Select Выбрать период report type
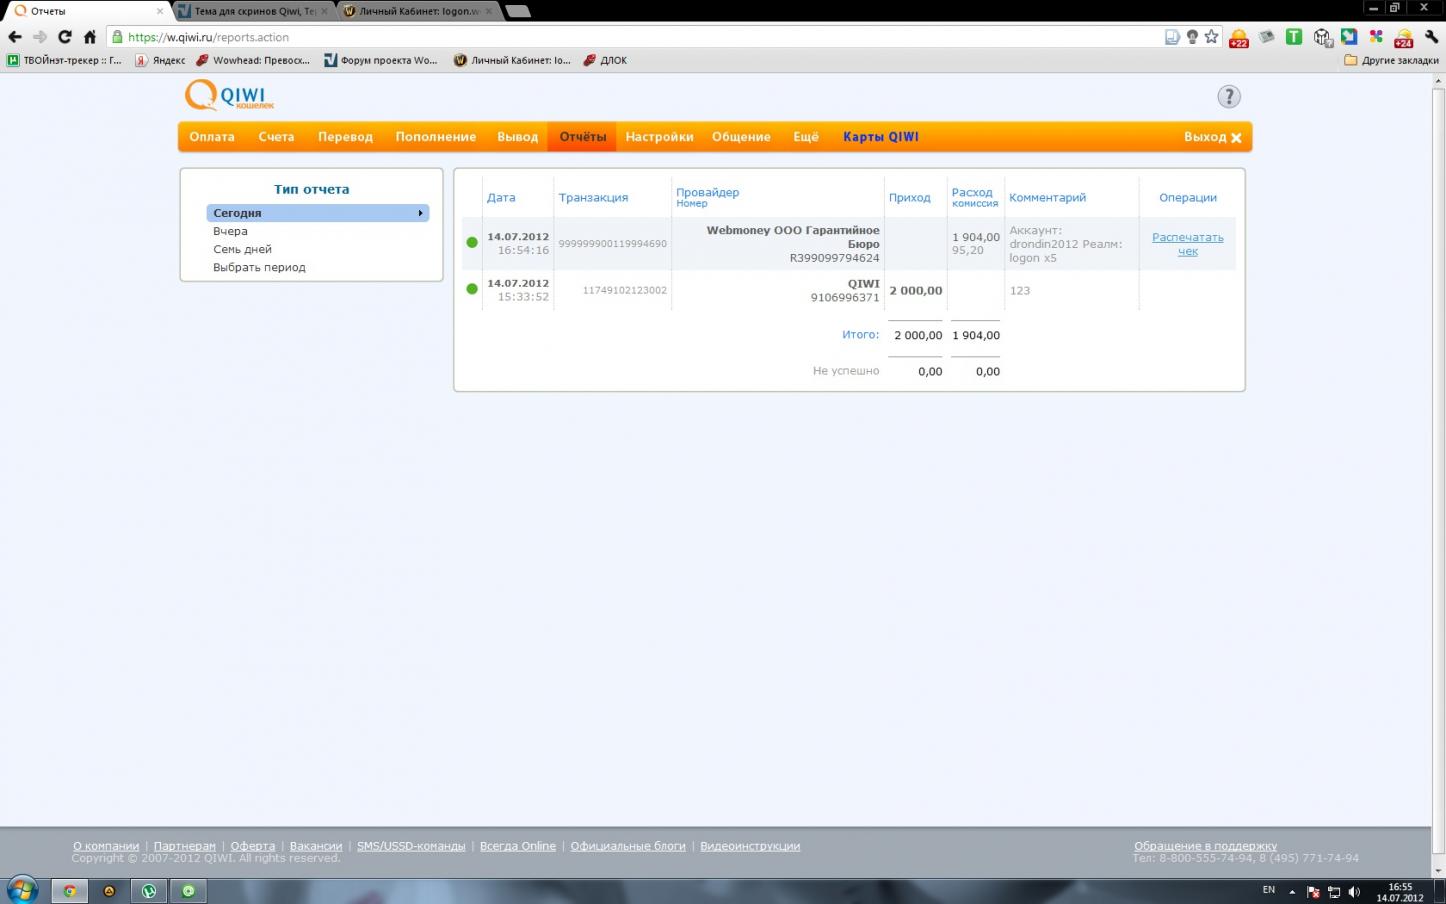 pos(259,267)
